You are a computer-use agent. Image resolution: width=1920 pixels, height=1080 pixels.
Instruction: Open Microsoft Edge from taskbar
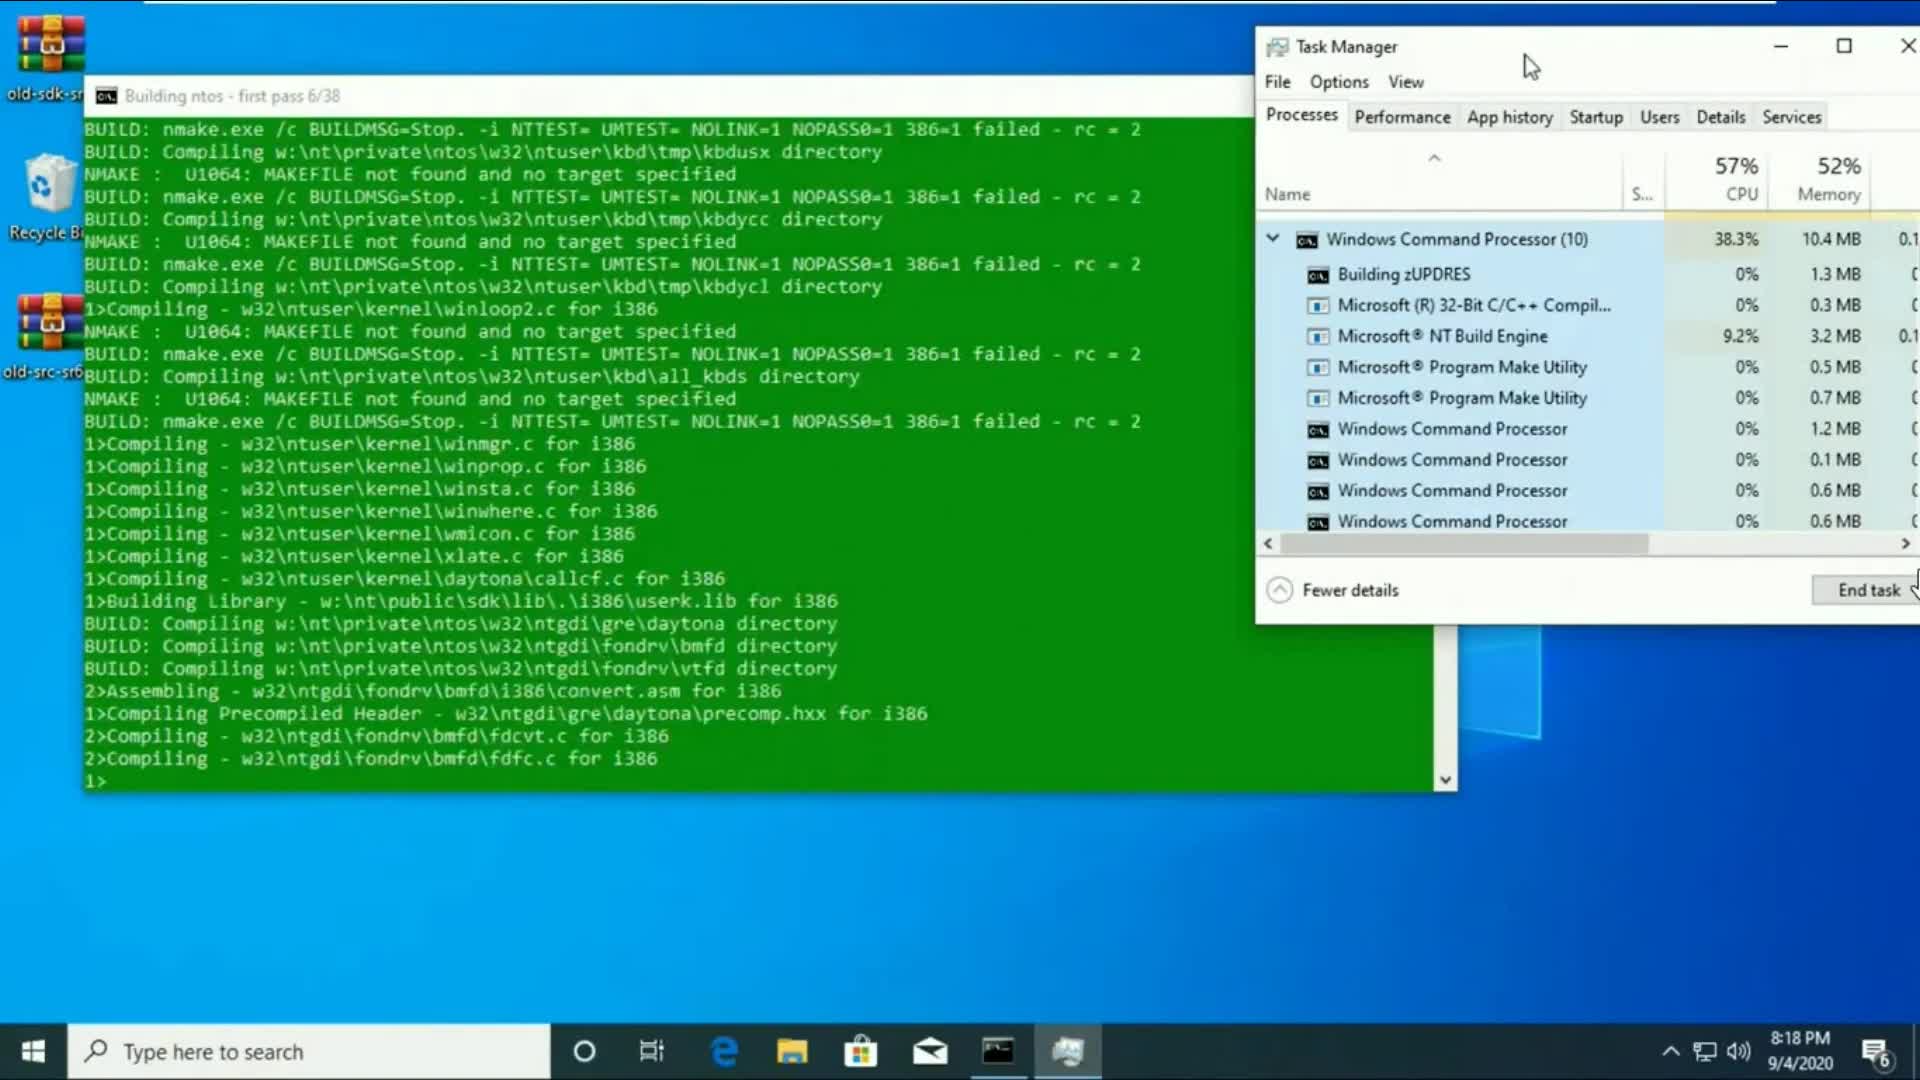pos(723,1051)
